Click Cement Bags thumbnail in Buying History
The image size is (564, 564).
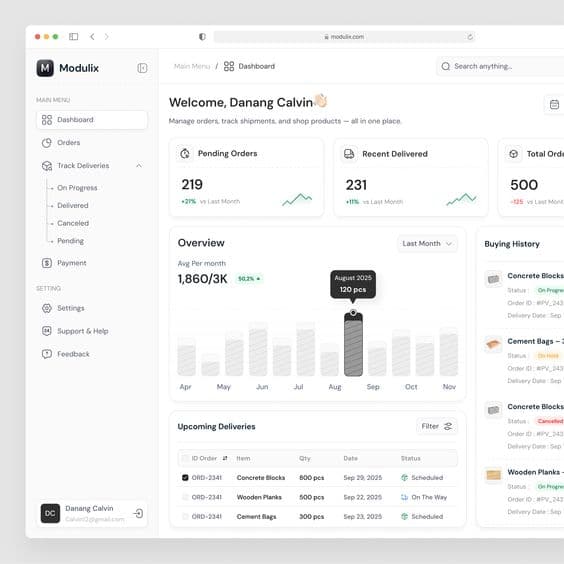(493, 345)
